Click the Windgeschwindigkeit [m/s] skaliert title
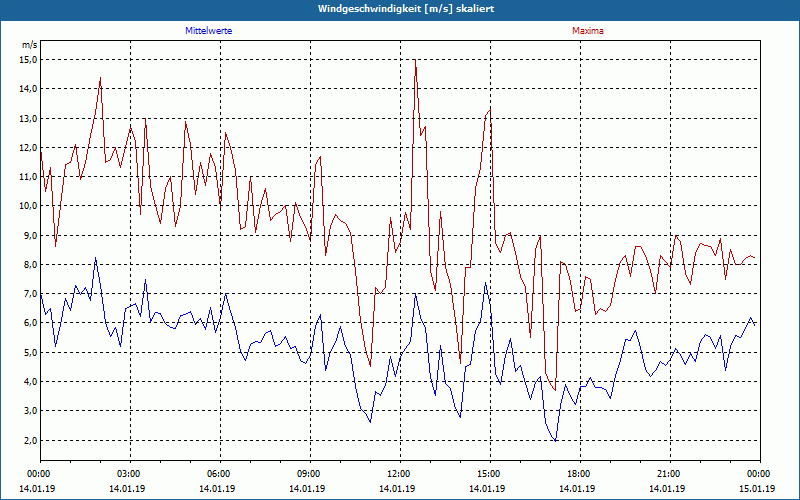This screenshot has height=500, width=800. coord(406,9)
